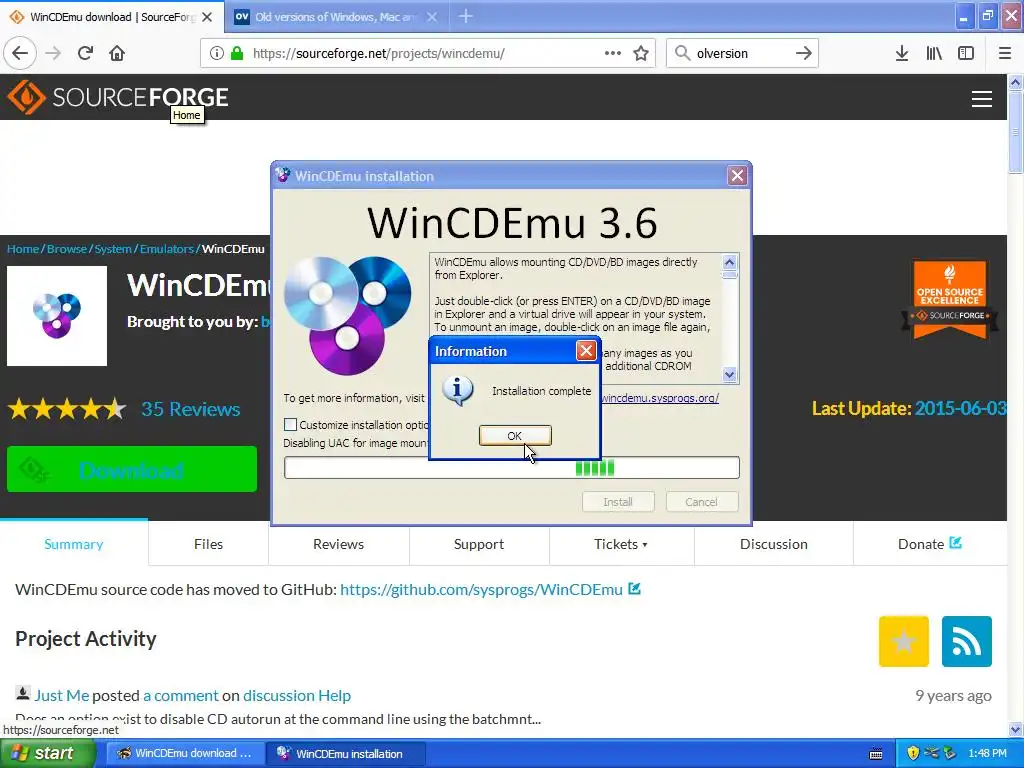1024x768 pixels.
Task: Click the WinCDEmu discs logo in installer
Action: [347, 315]
